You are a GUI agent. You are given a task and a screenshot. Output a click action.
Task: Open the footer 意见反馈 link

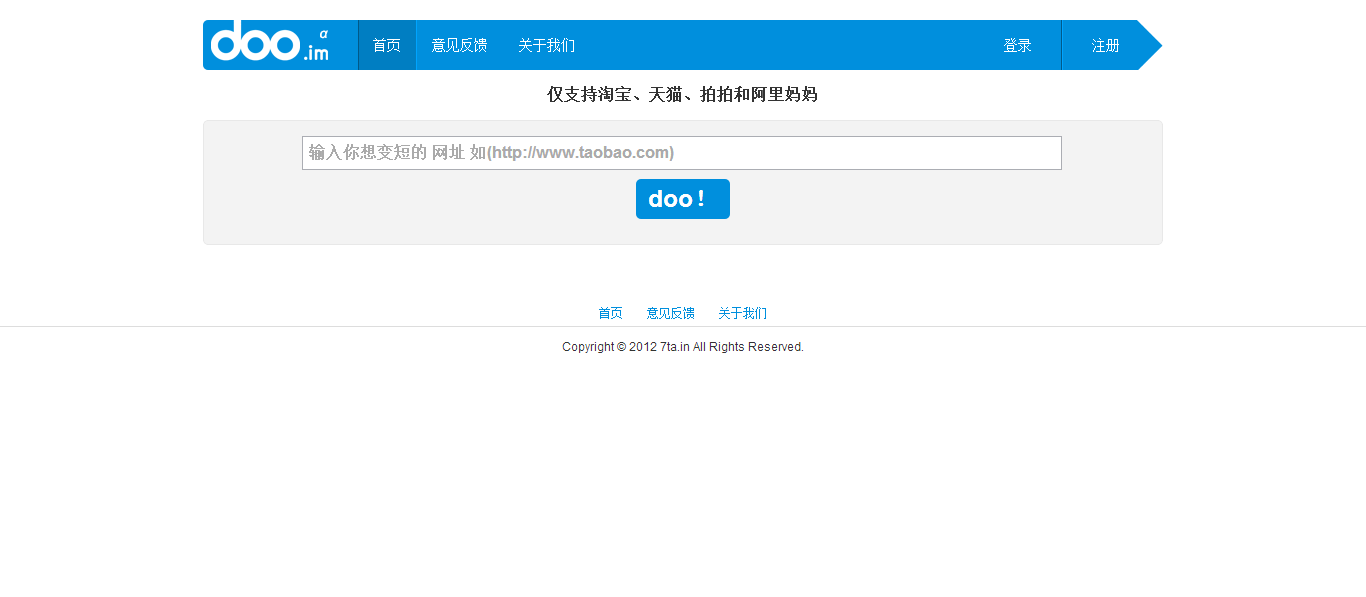(x=670, y=313)
